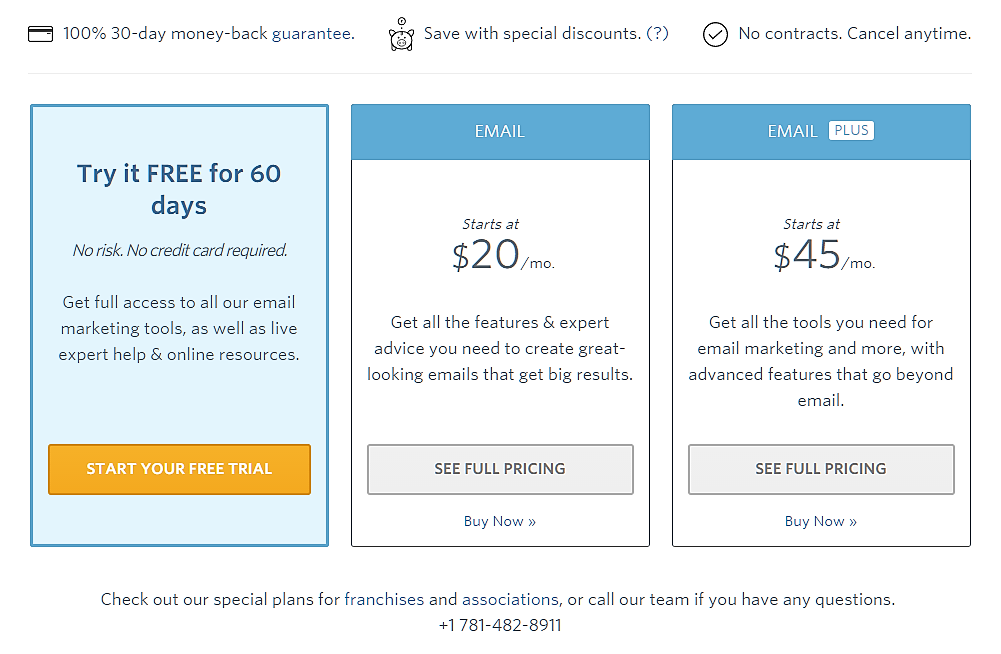Follow the Buy Now link for Email plan
Viewport: 1001px width, 654px height.
(500, 521)
